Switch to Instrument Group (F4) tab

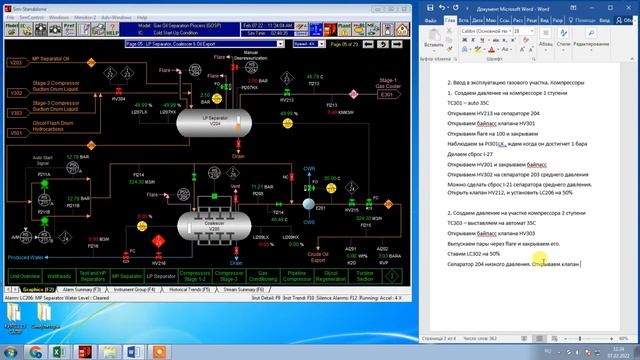(x=134, y=289)
